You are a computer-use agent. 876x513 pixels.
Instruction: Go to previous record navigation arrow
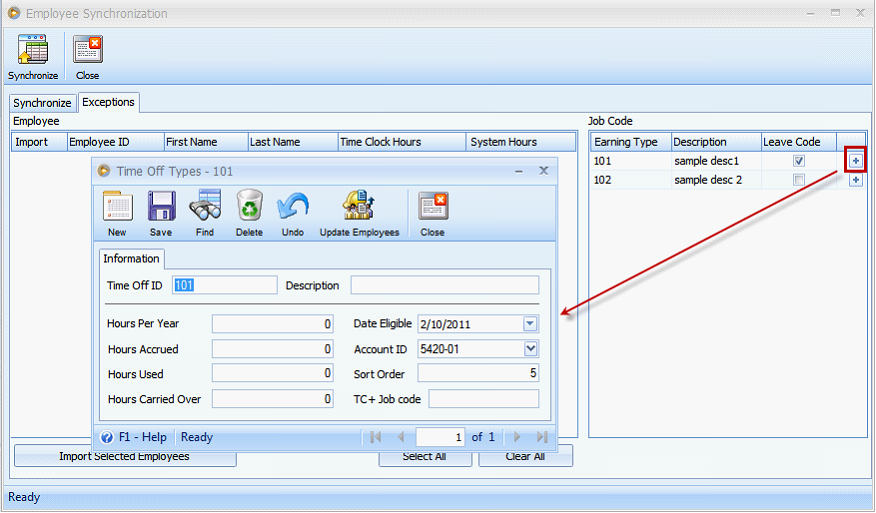tap(400, 437)
